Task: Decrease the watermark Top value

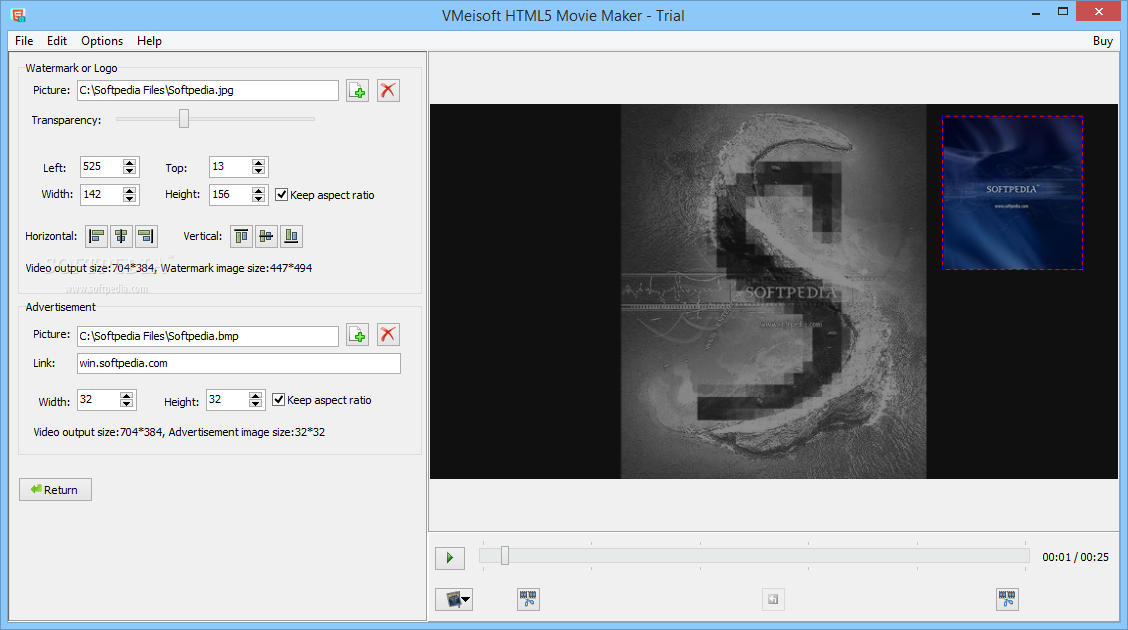Action: (258, 171)
